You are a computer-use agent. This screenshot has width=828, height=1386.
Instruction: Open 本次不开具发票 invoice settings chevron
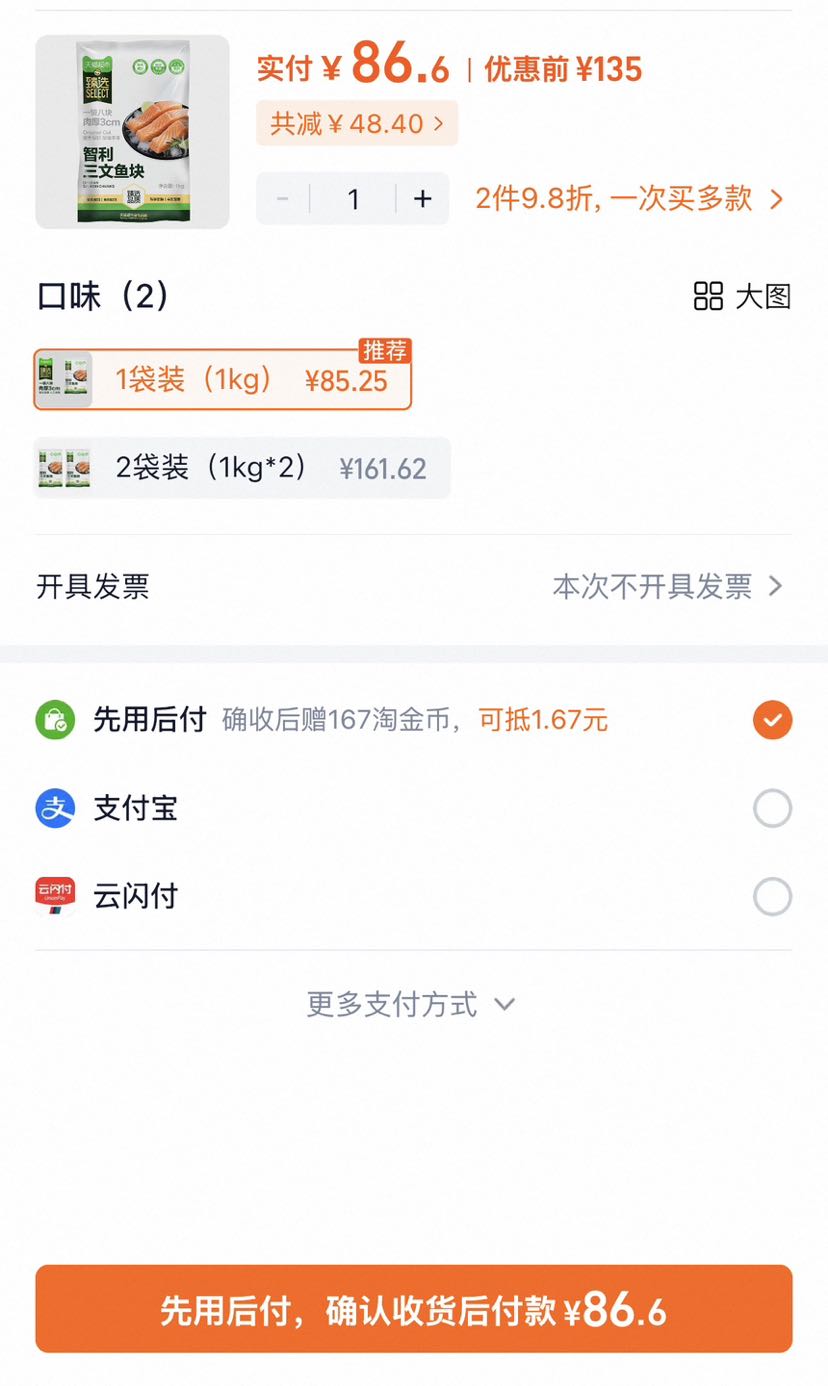[x=775, y=587]
